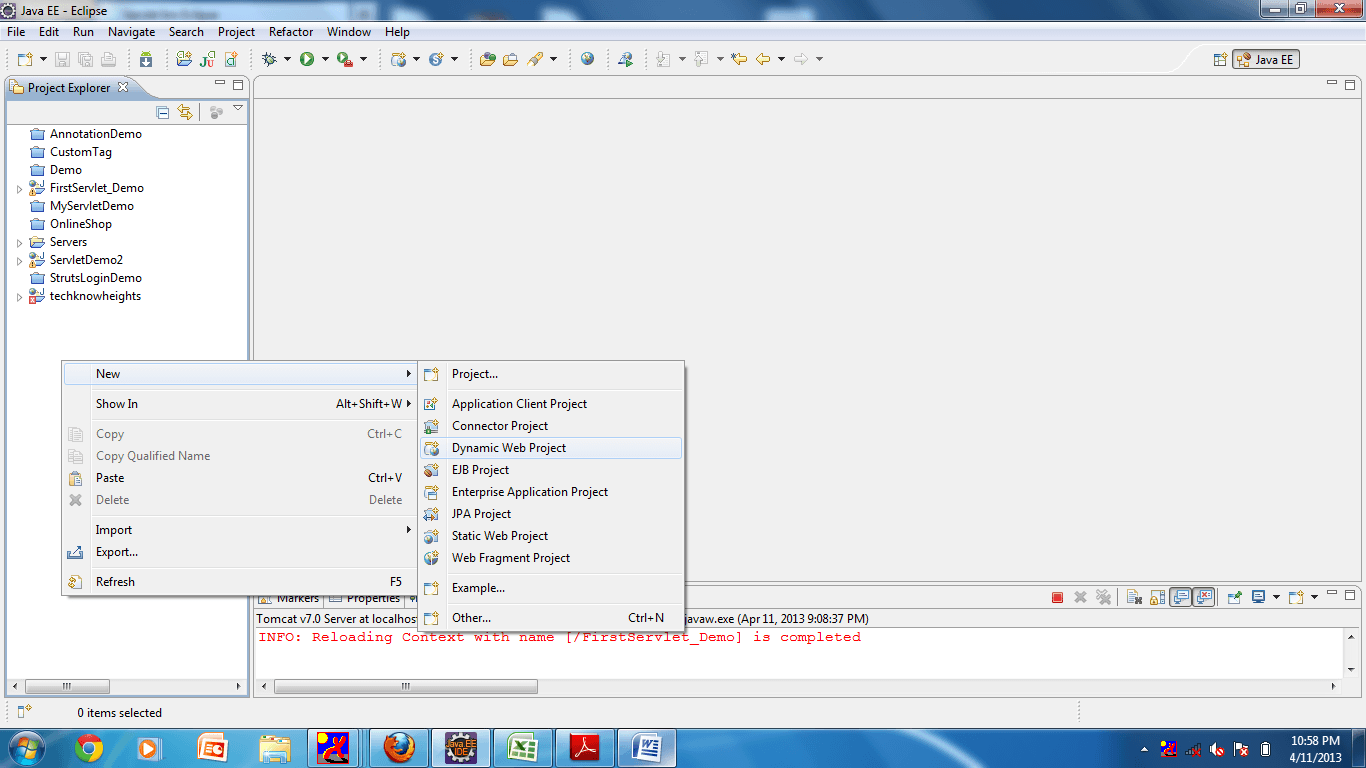This screenshot has width=1366, height=768.
Task: Toggle Scroll Lock in the console
Action: [1157, 597]
